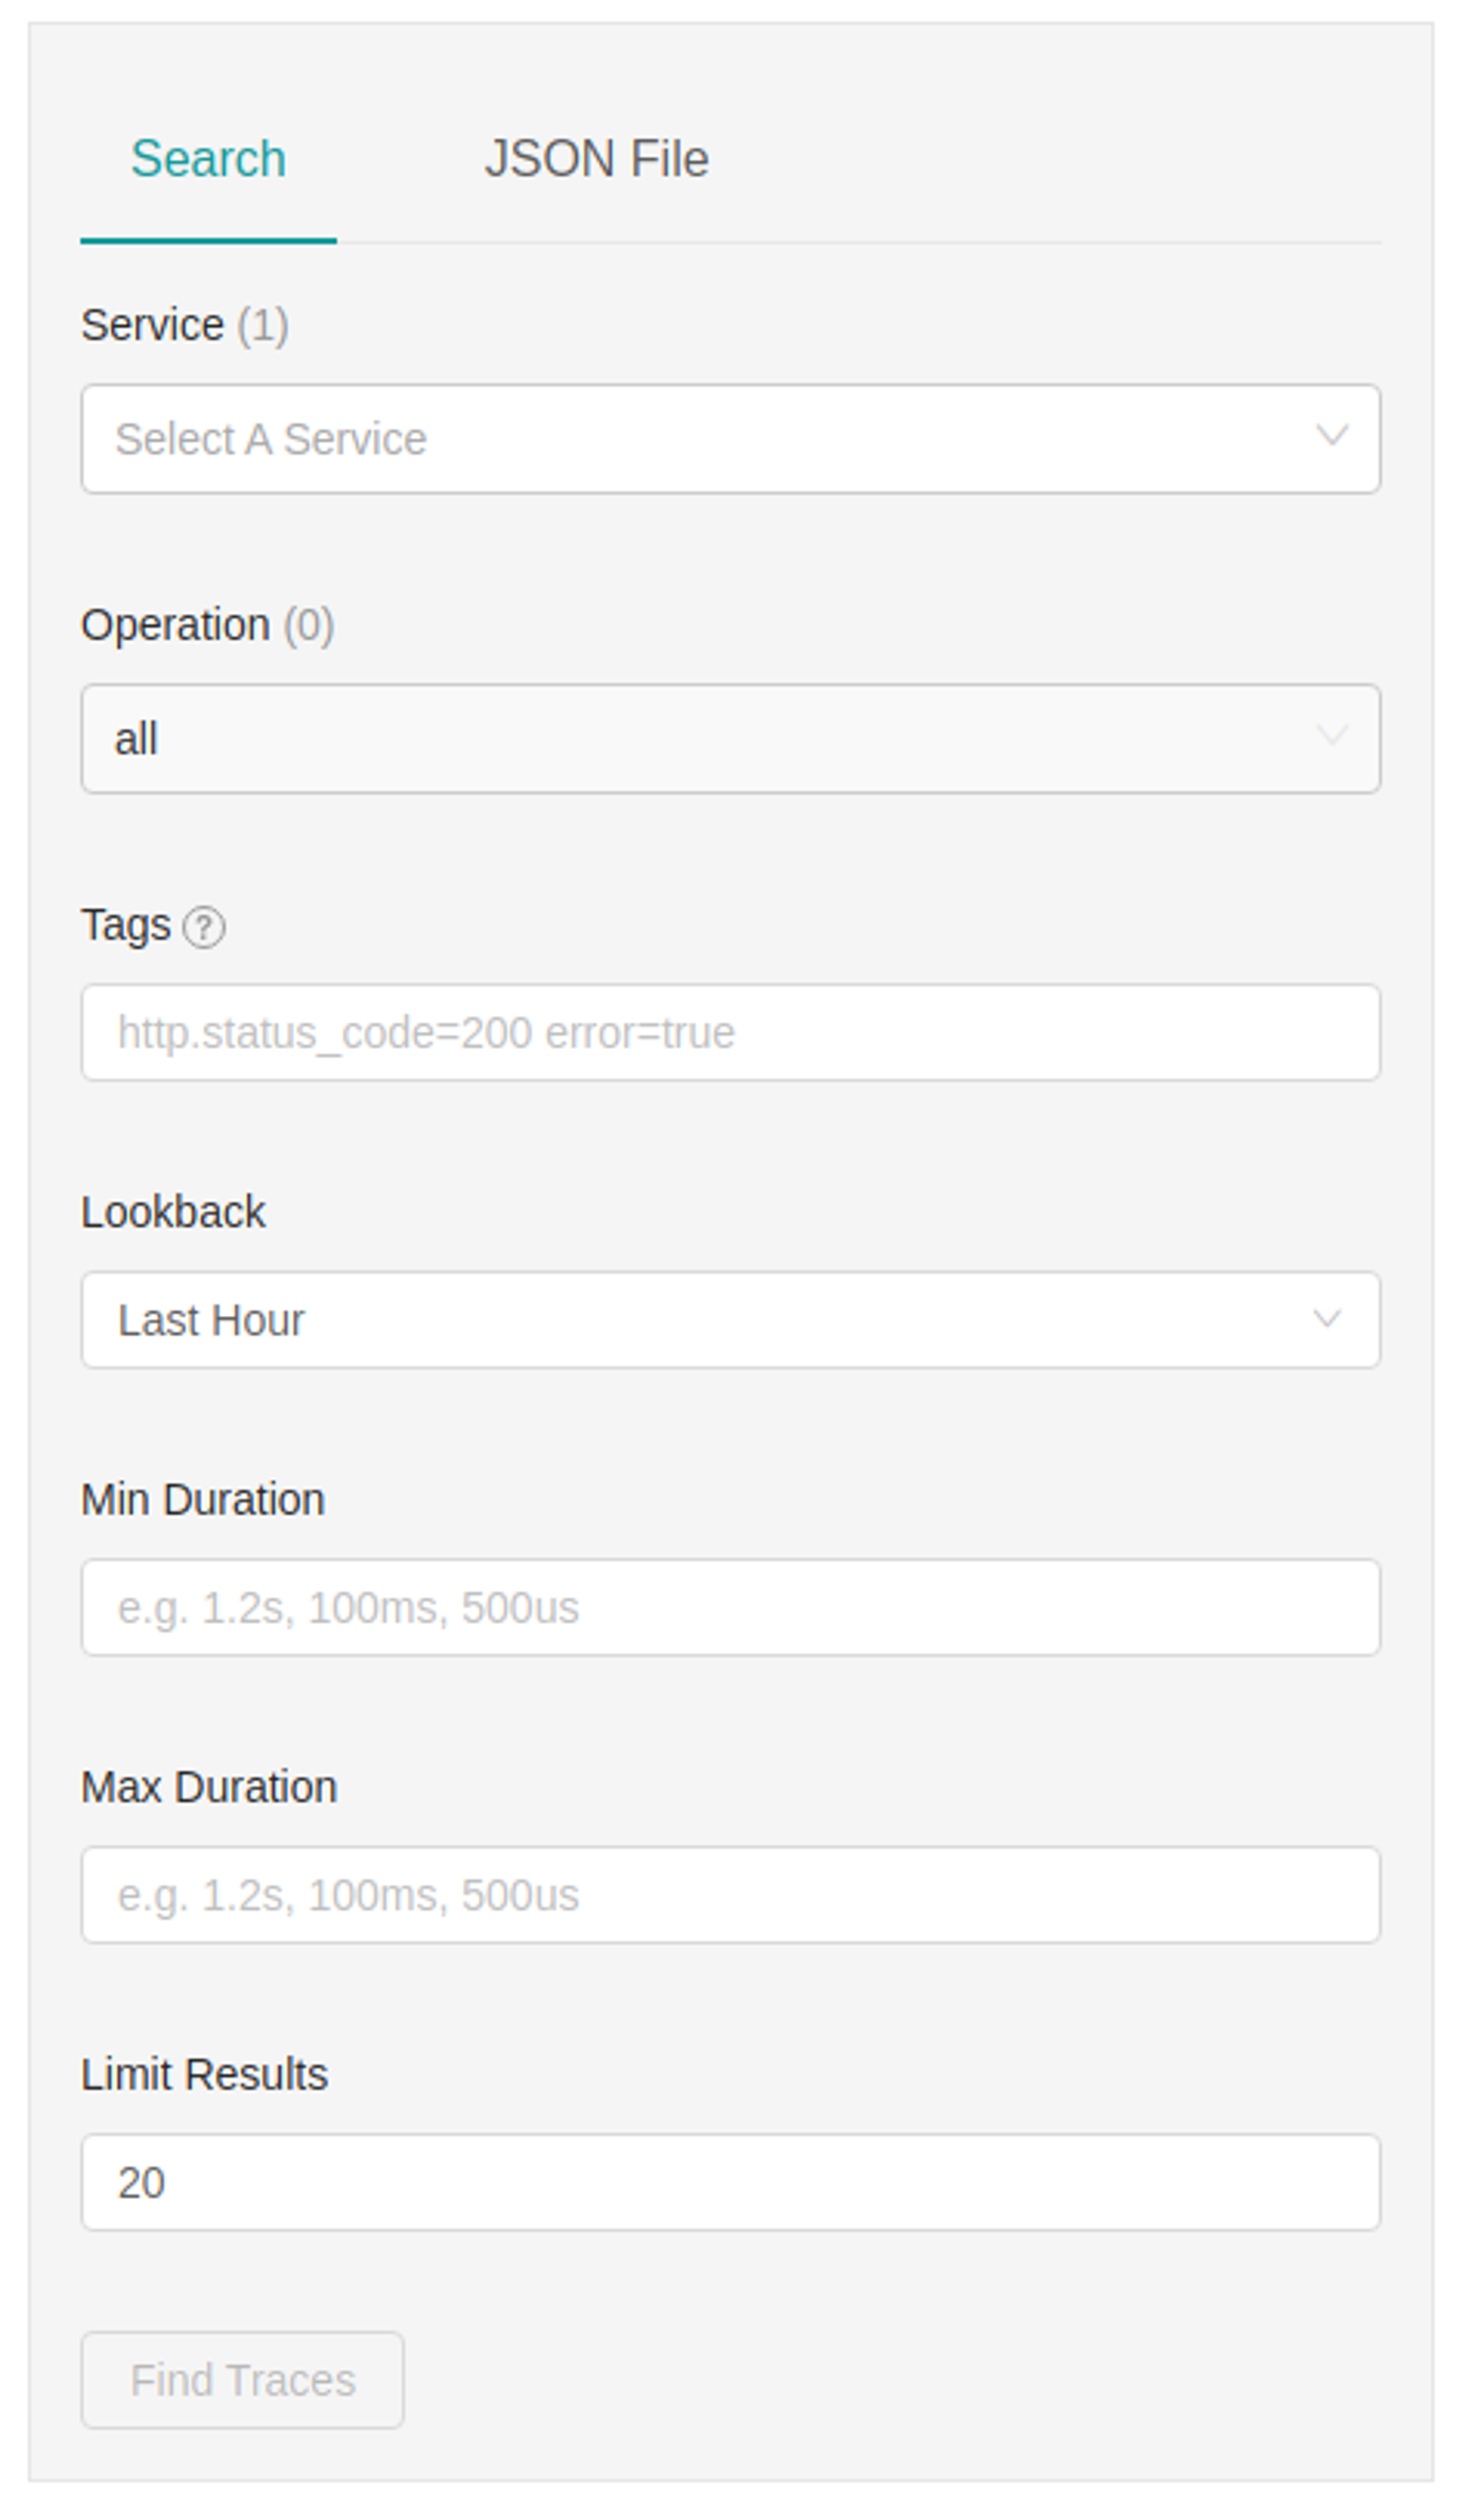Switch to the Search tab

208,159
